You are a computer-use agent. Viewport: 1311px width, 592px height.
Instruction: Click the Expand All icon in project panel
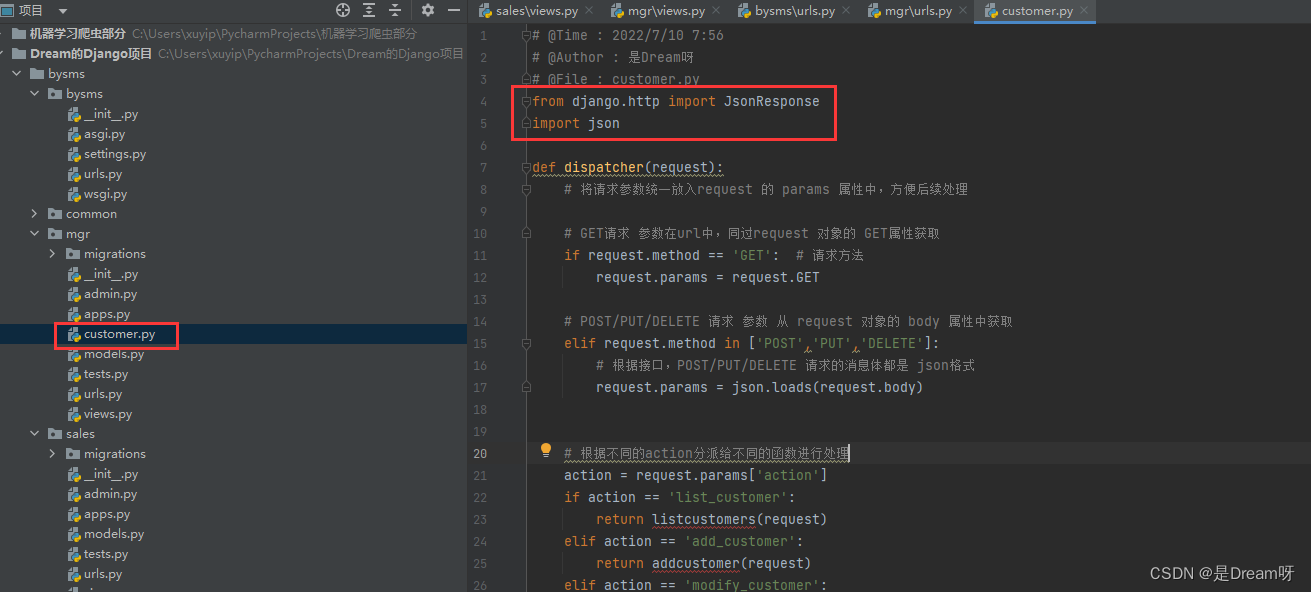[369, 10]
